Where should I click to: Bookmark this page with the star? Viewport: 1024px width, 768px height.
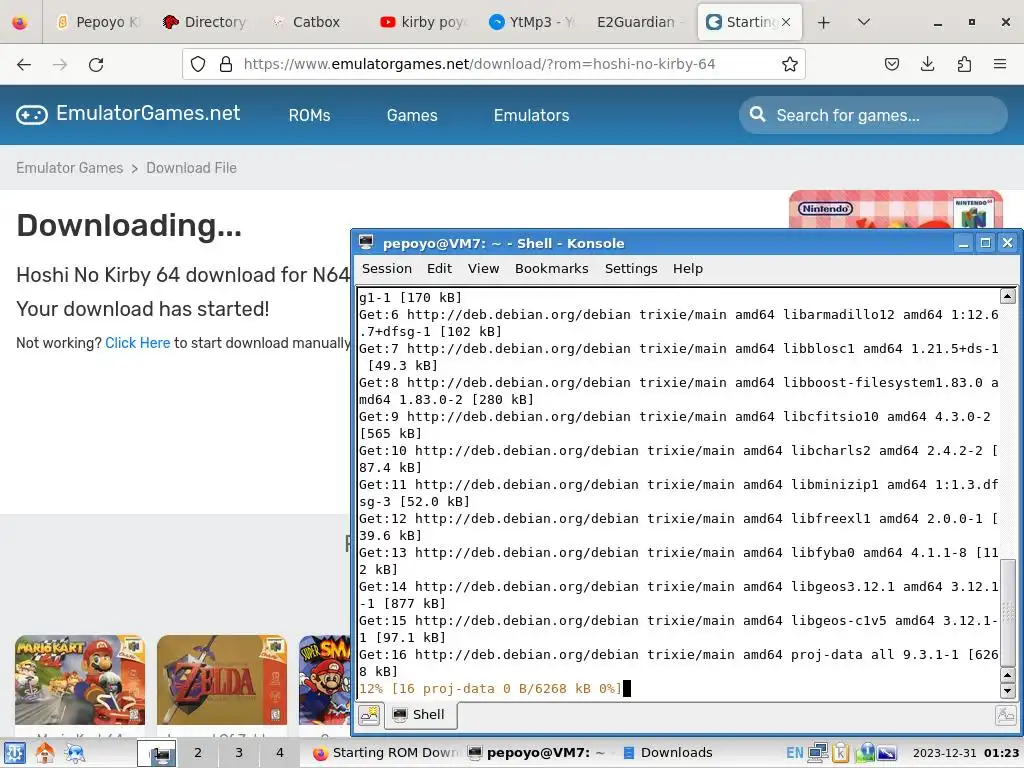(790, 64)
